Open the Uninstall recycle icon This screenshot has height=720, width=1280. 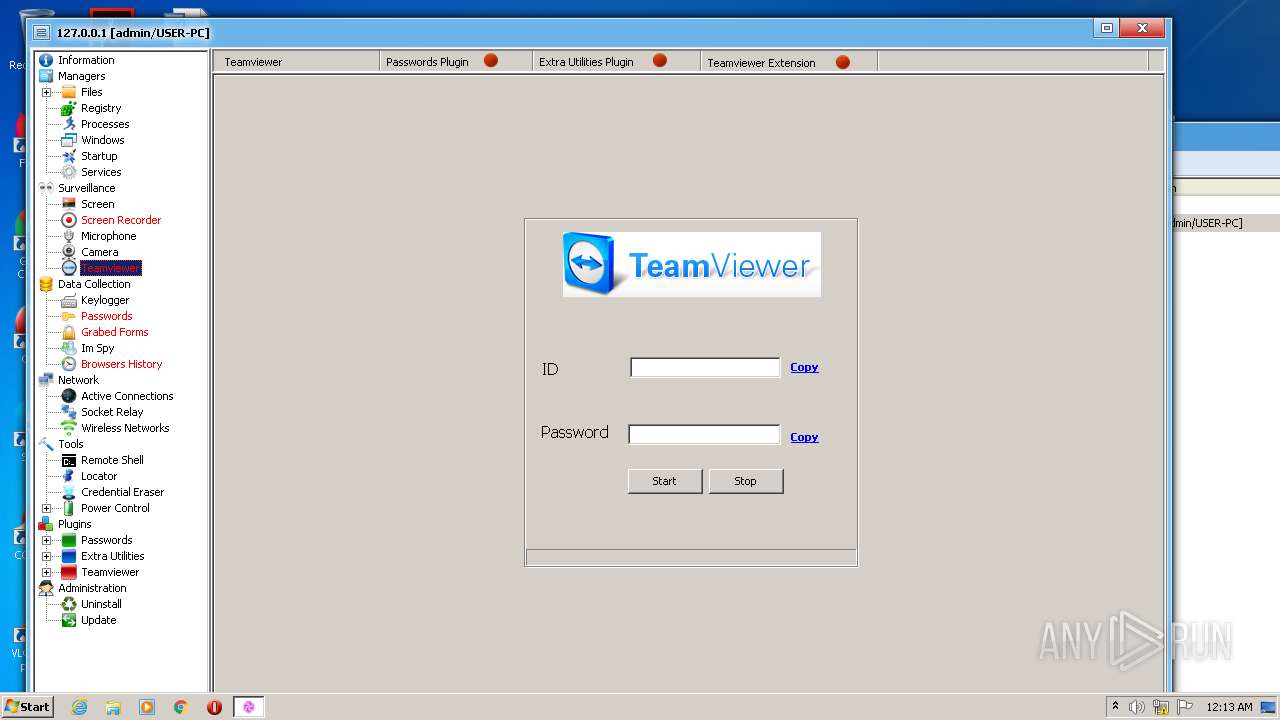pyautogui.click(x=69, y=604)
